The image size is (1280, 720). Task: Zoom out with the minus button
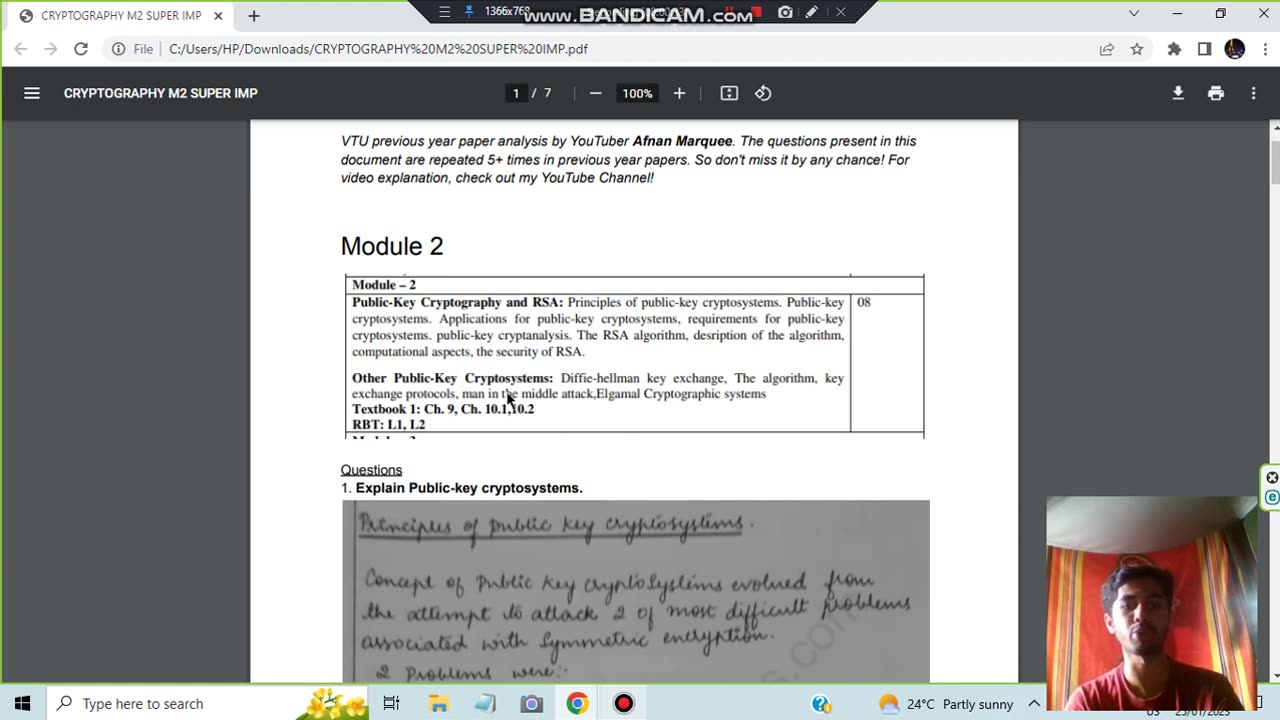(595, 93)
